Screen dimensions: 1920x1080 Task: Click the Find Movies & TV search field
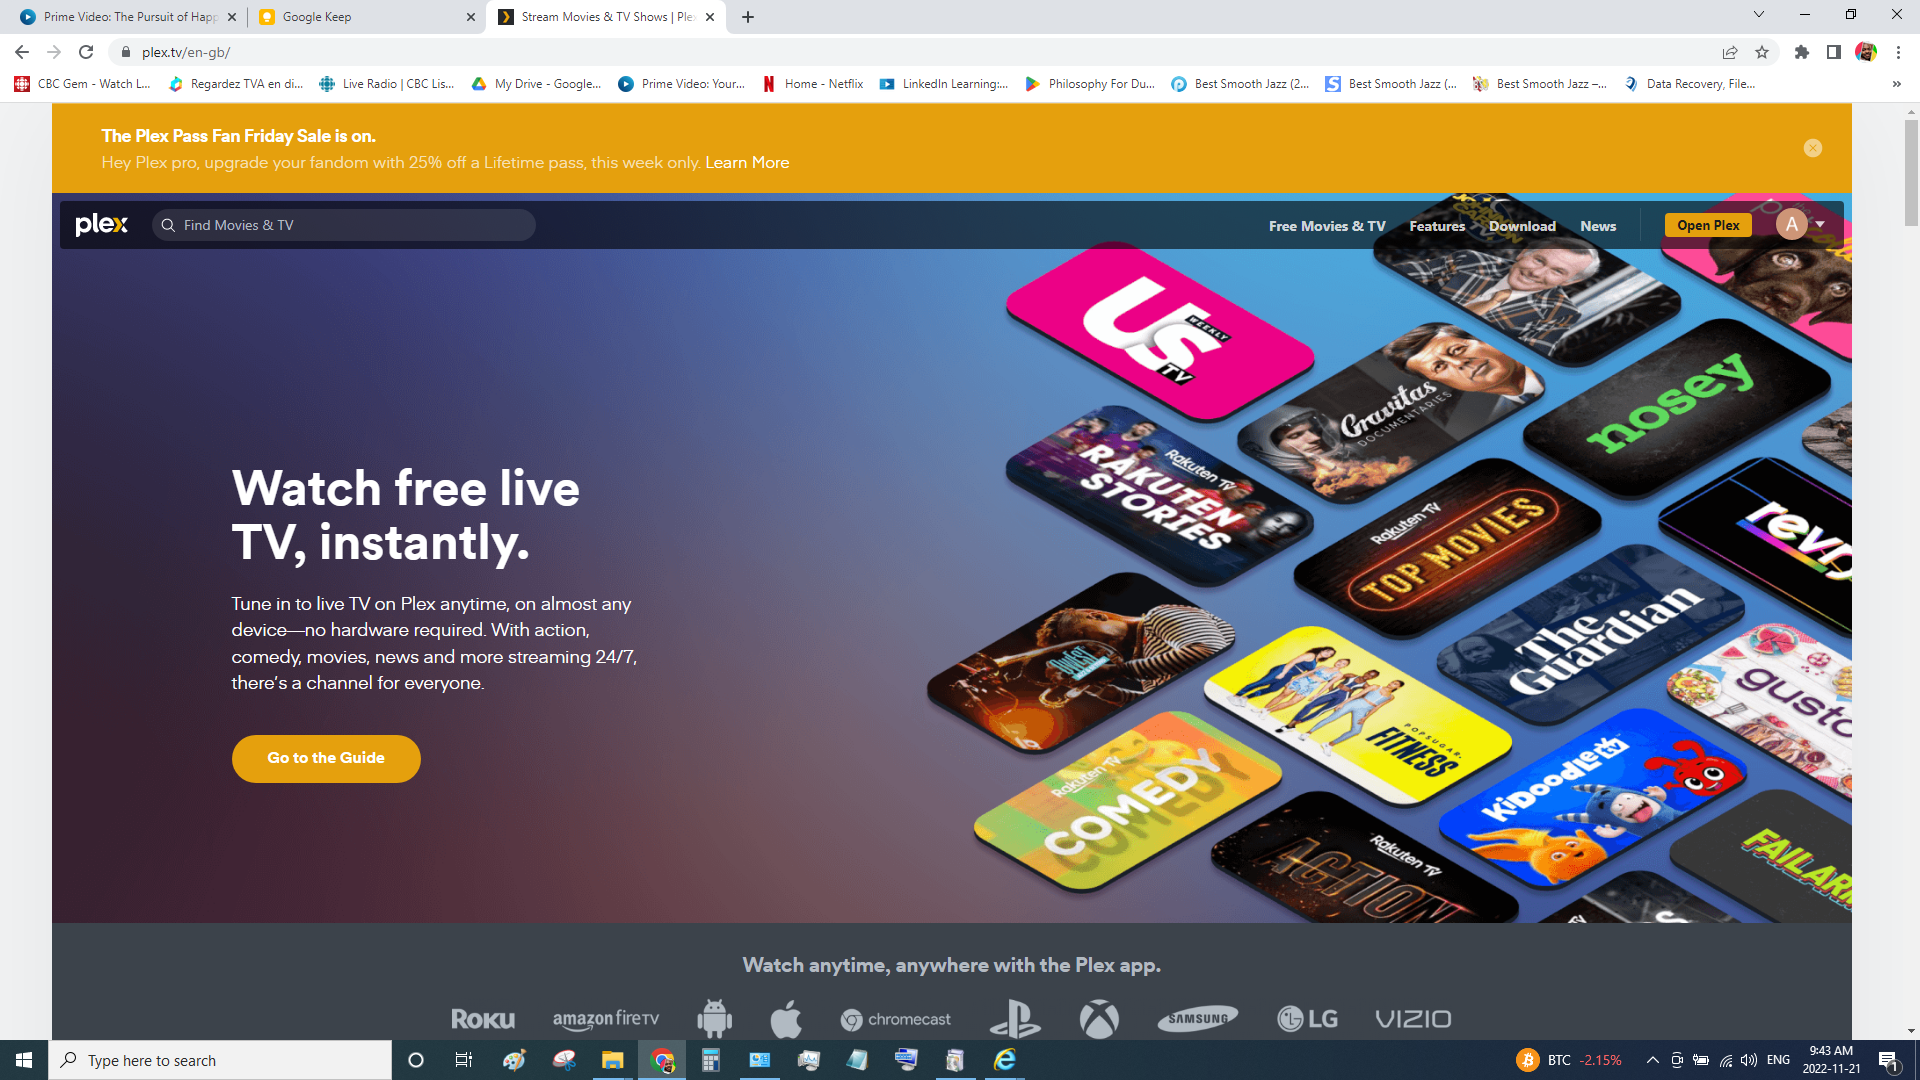345,225
